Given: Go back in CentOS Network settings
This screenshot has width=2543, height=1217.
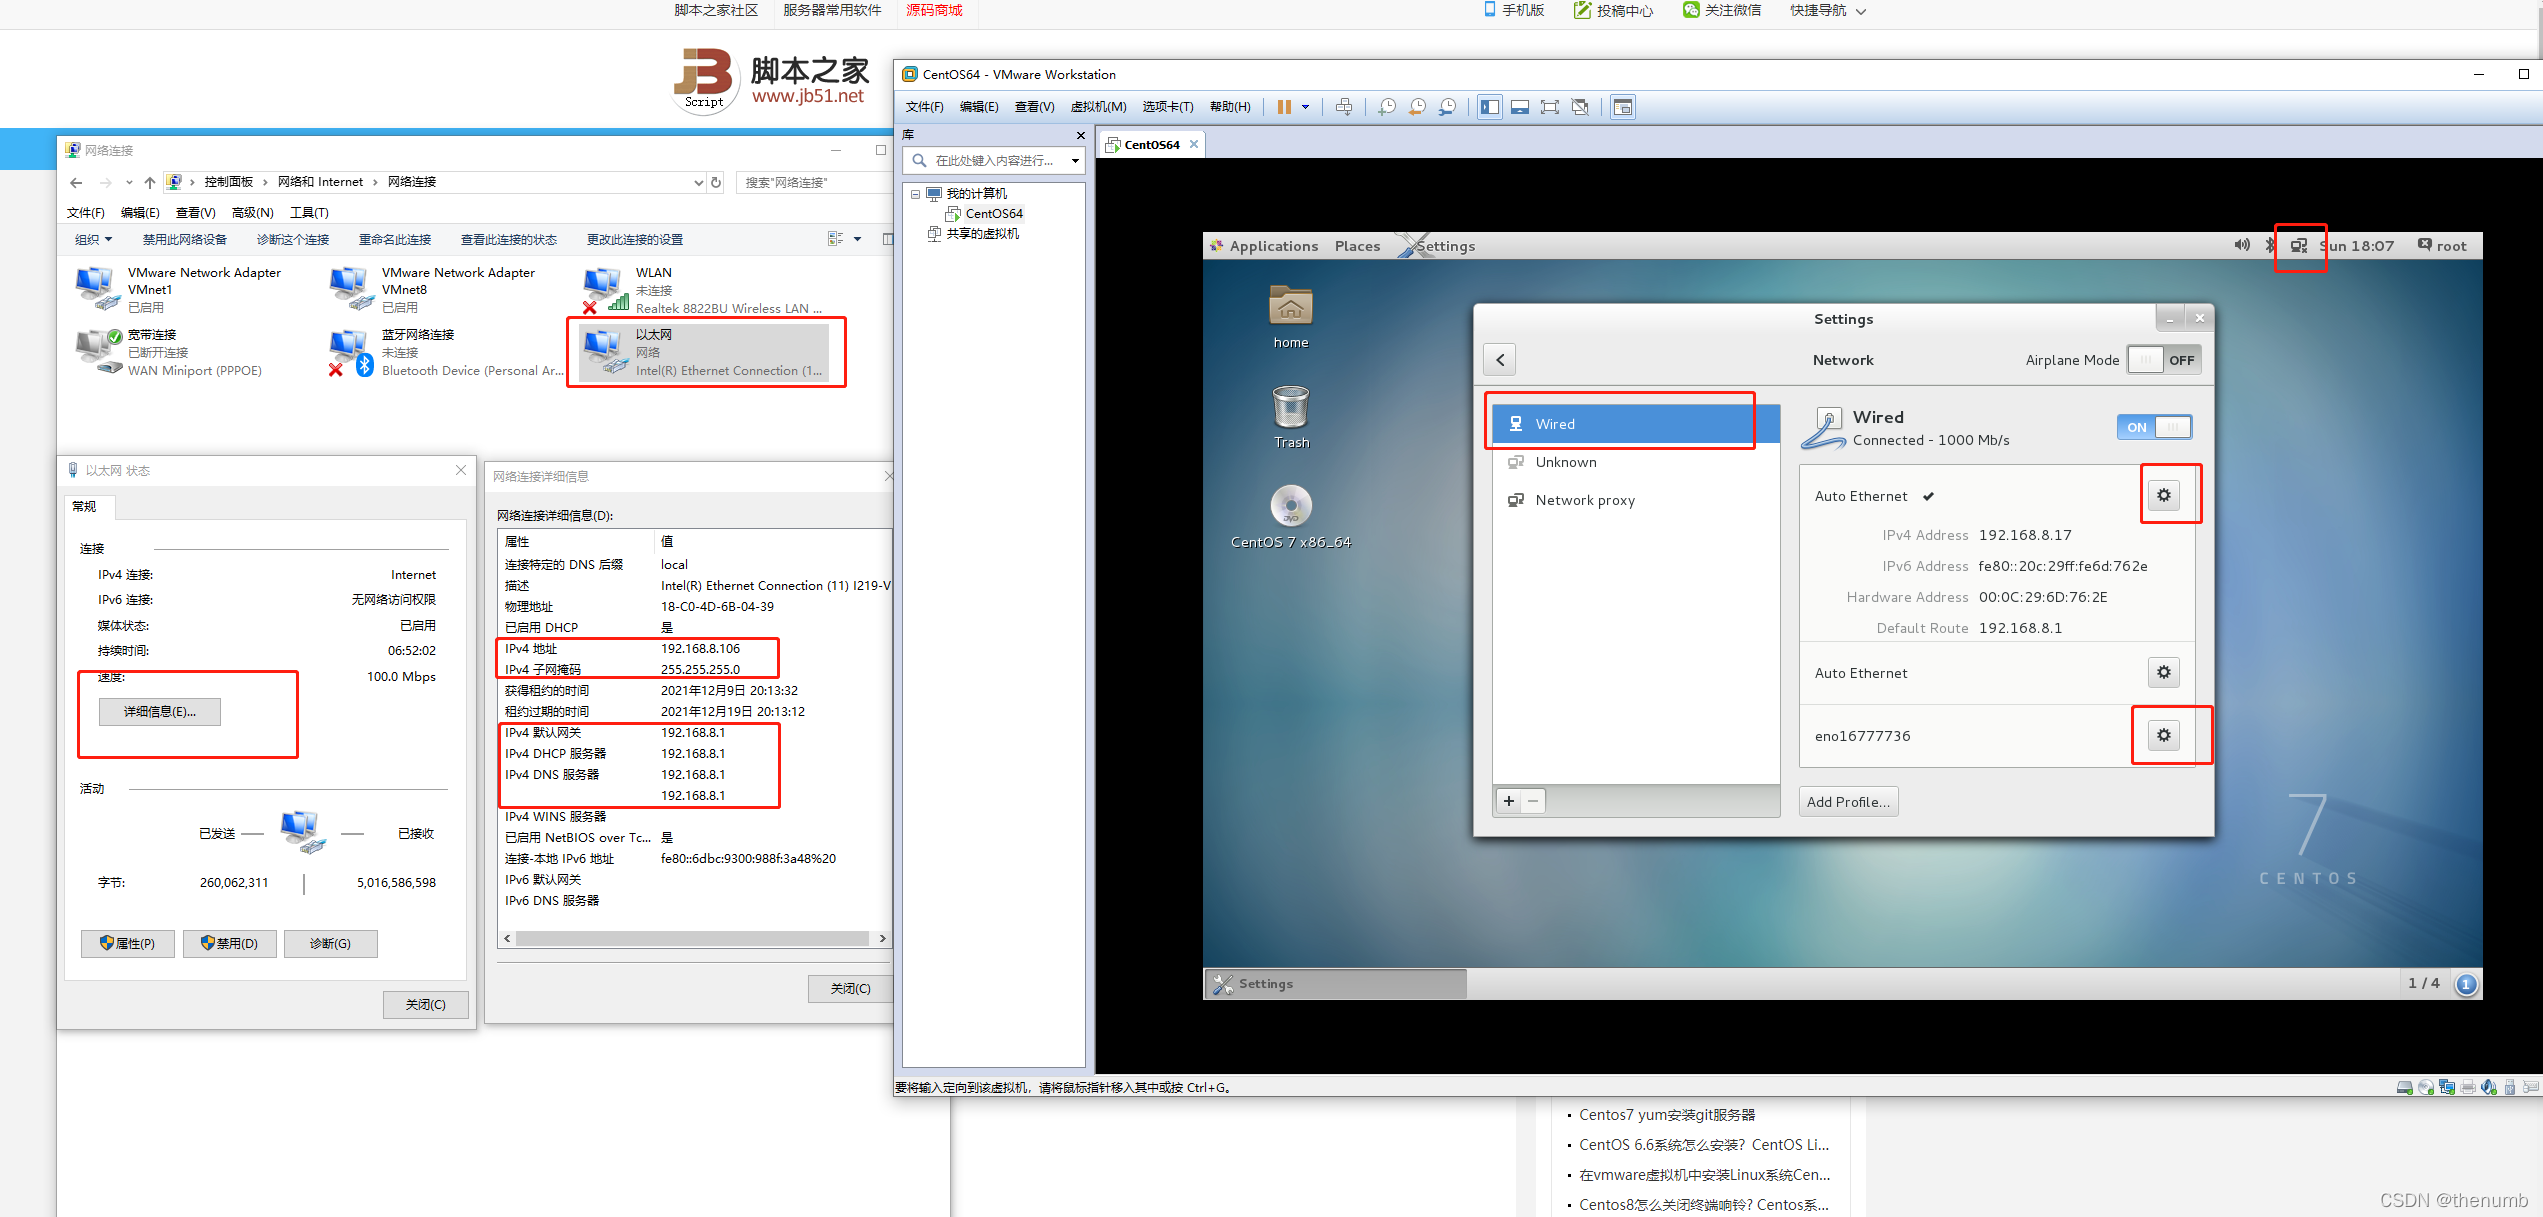Looking at the screenshot, I should (x=1500, y=360).
